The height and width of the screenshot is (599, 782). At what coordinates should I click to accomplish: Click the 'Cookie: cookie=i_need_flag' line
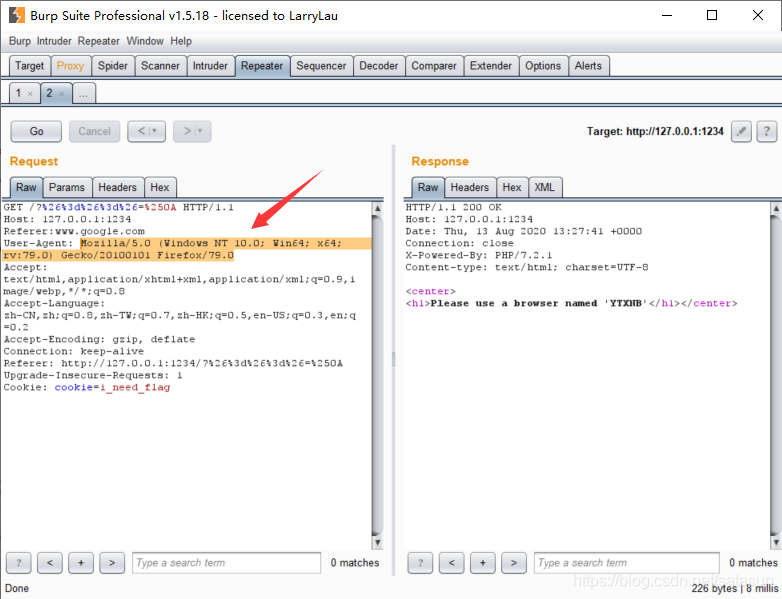pos(87,388)
